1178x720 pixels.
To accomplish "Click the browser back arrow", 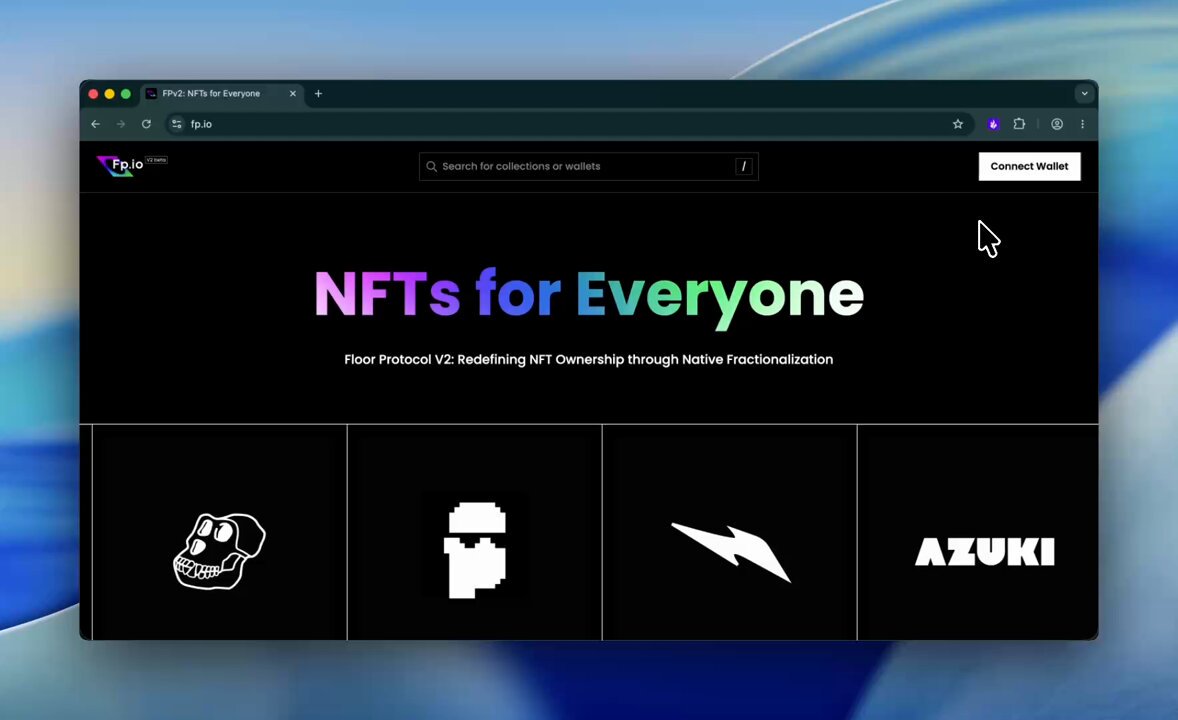I will pyautogui.click(x=95, y=124).
